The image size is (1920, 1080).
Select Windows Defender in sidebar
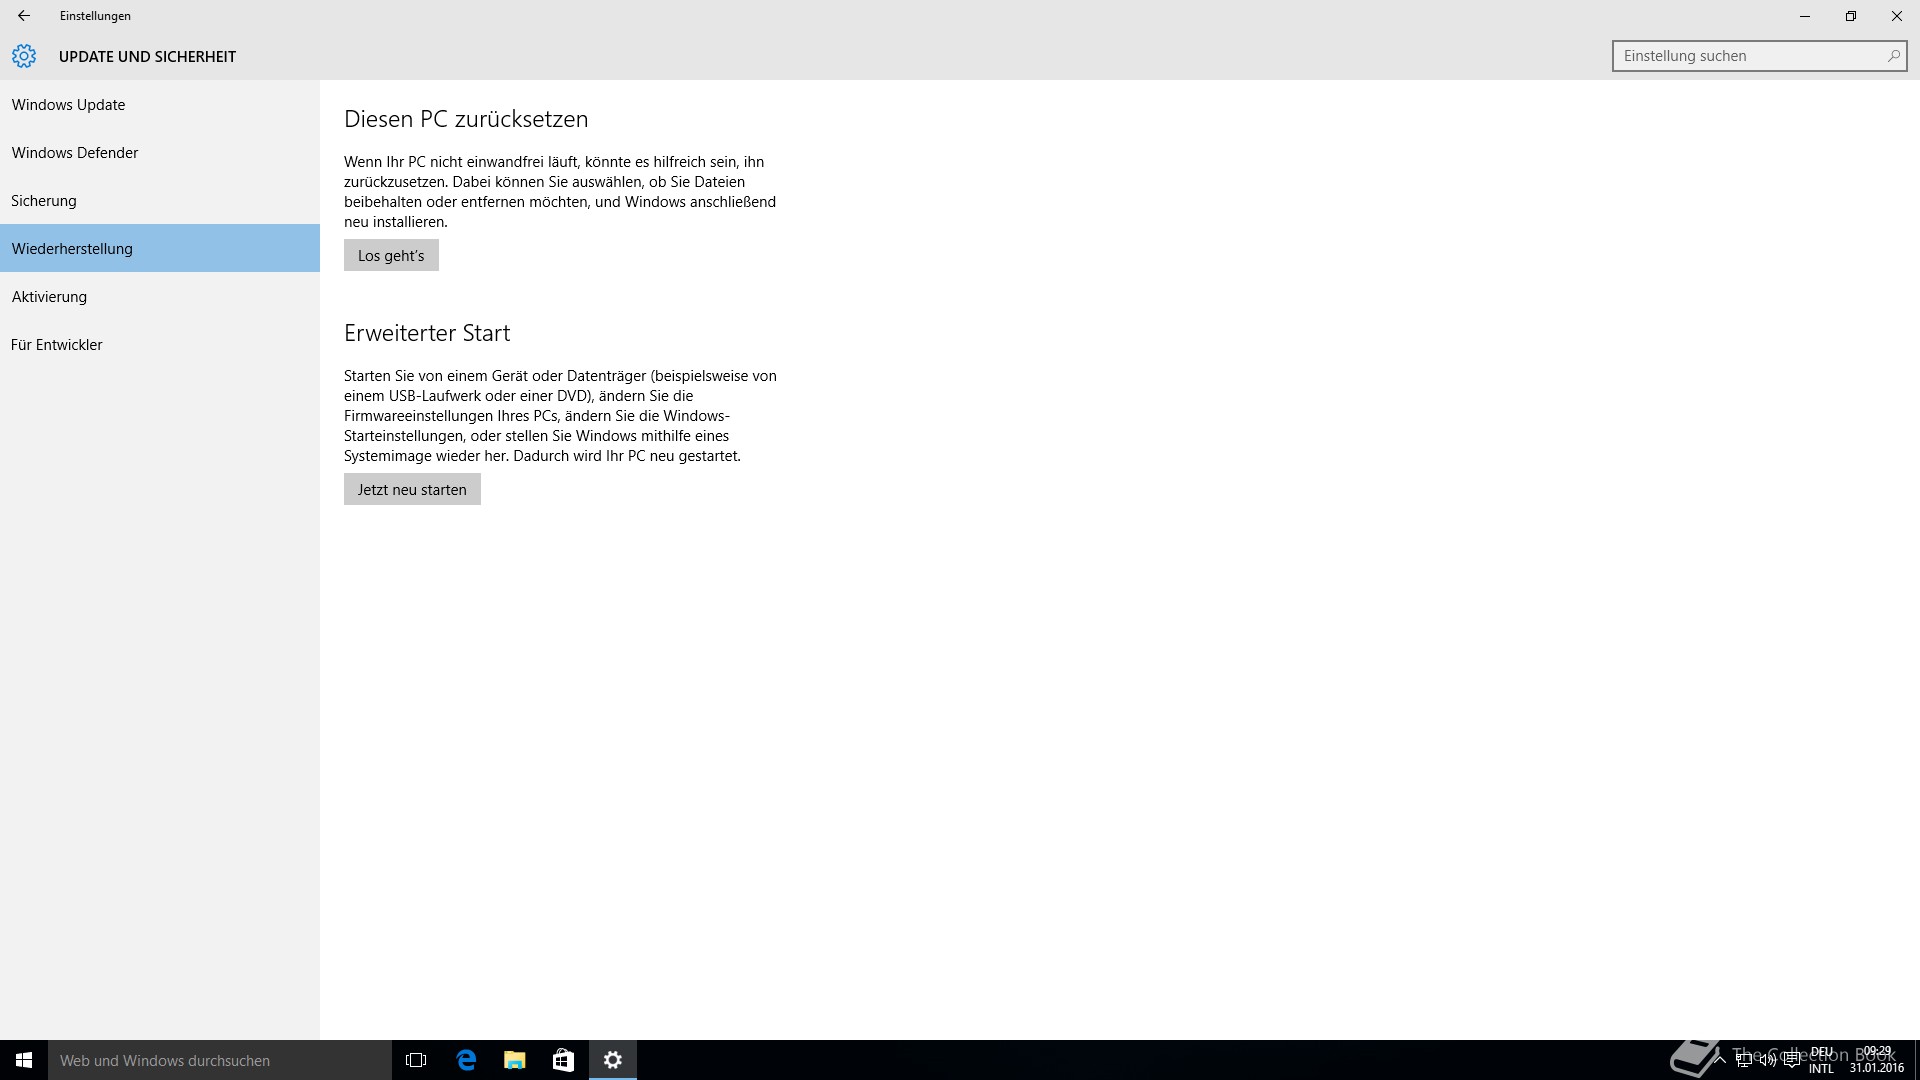pos(160,153)
